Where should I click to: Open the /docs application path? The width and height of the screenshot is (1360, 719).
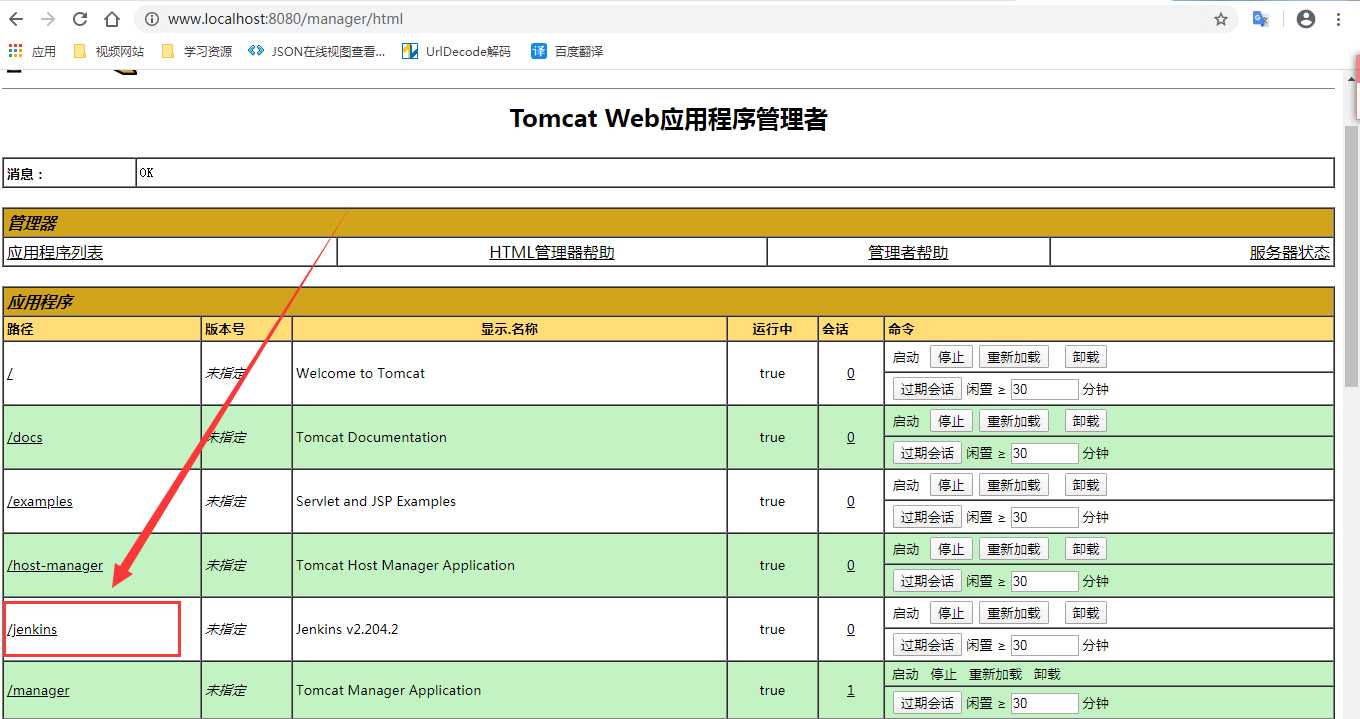[25, 437]
